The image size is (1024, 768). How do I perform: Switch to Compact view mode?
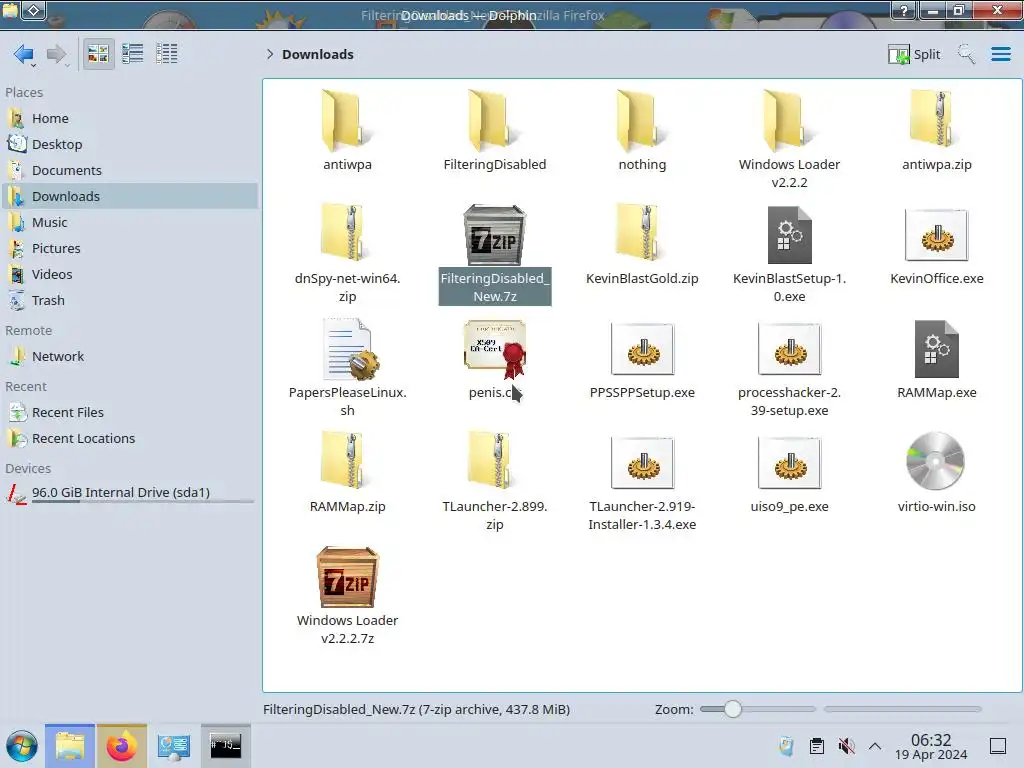coord(133,54)
